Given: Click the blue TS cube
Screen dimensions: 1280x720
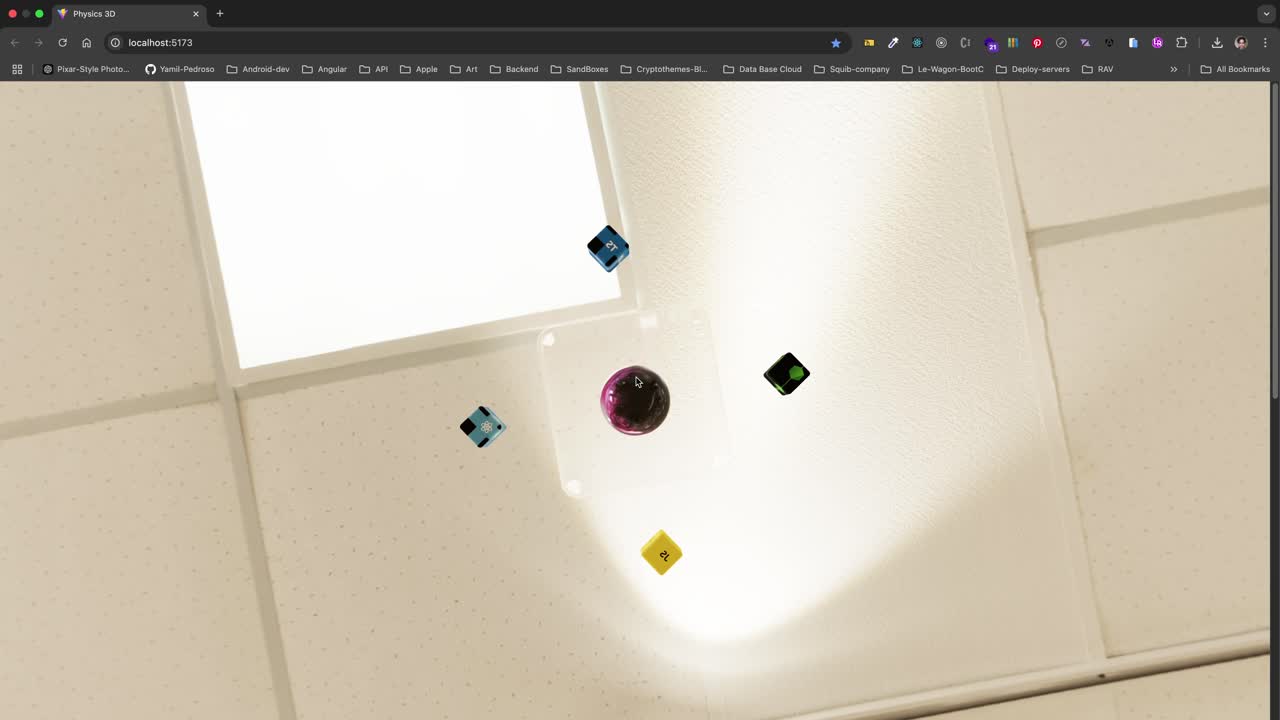Looking at the screenshot, I should (x=608, y=248).
